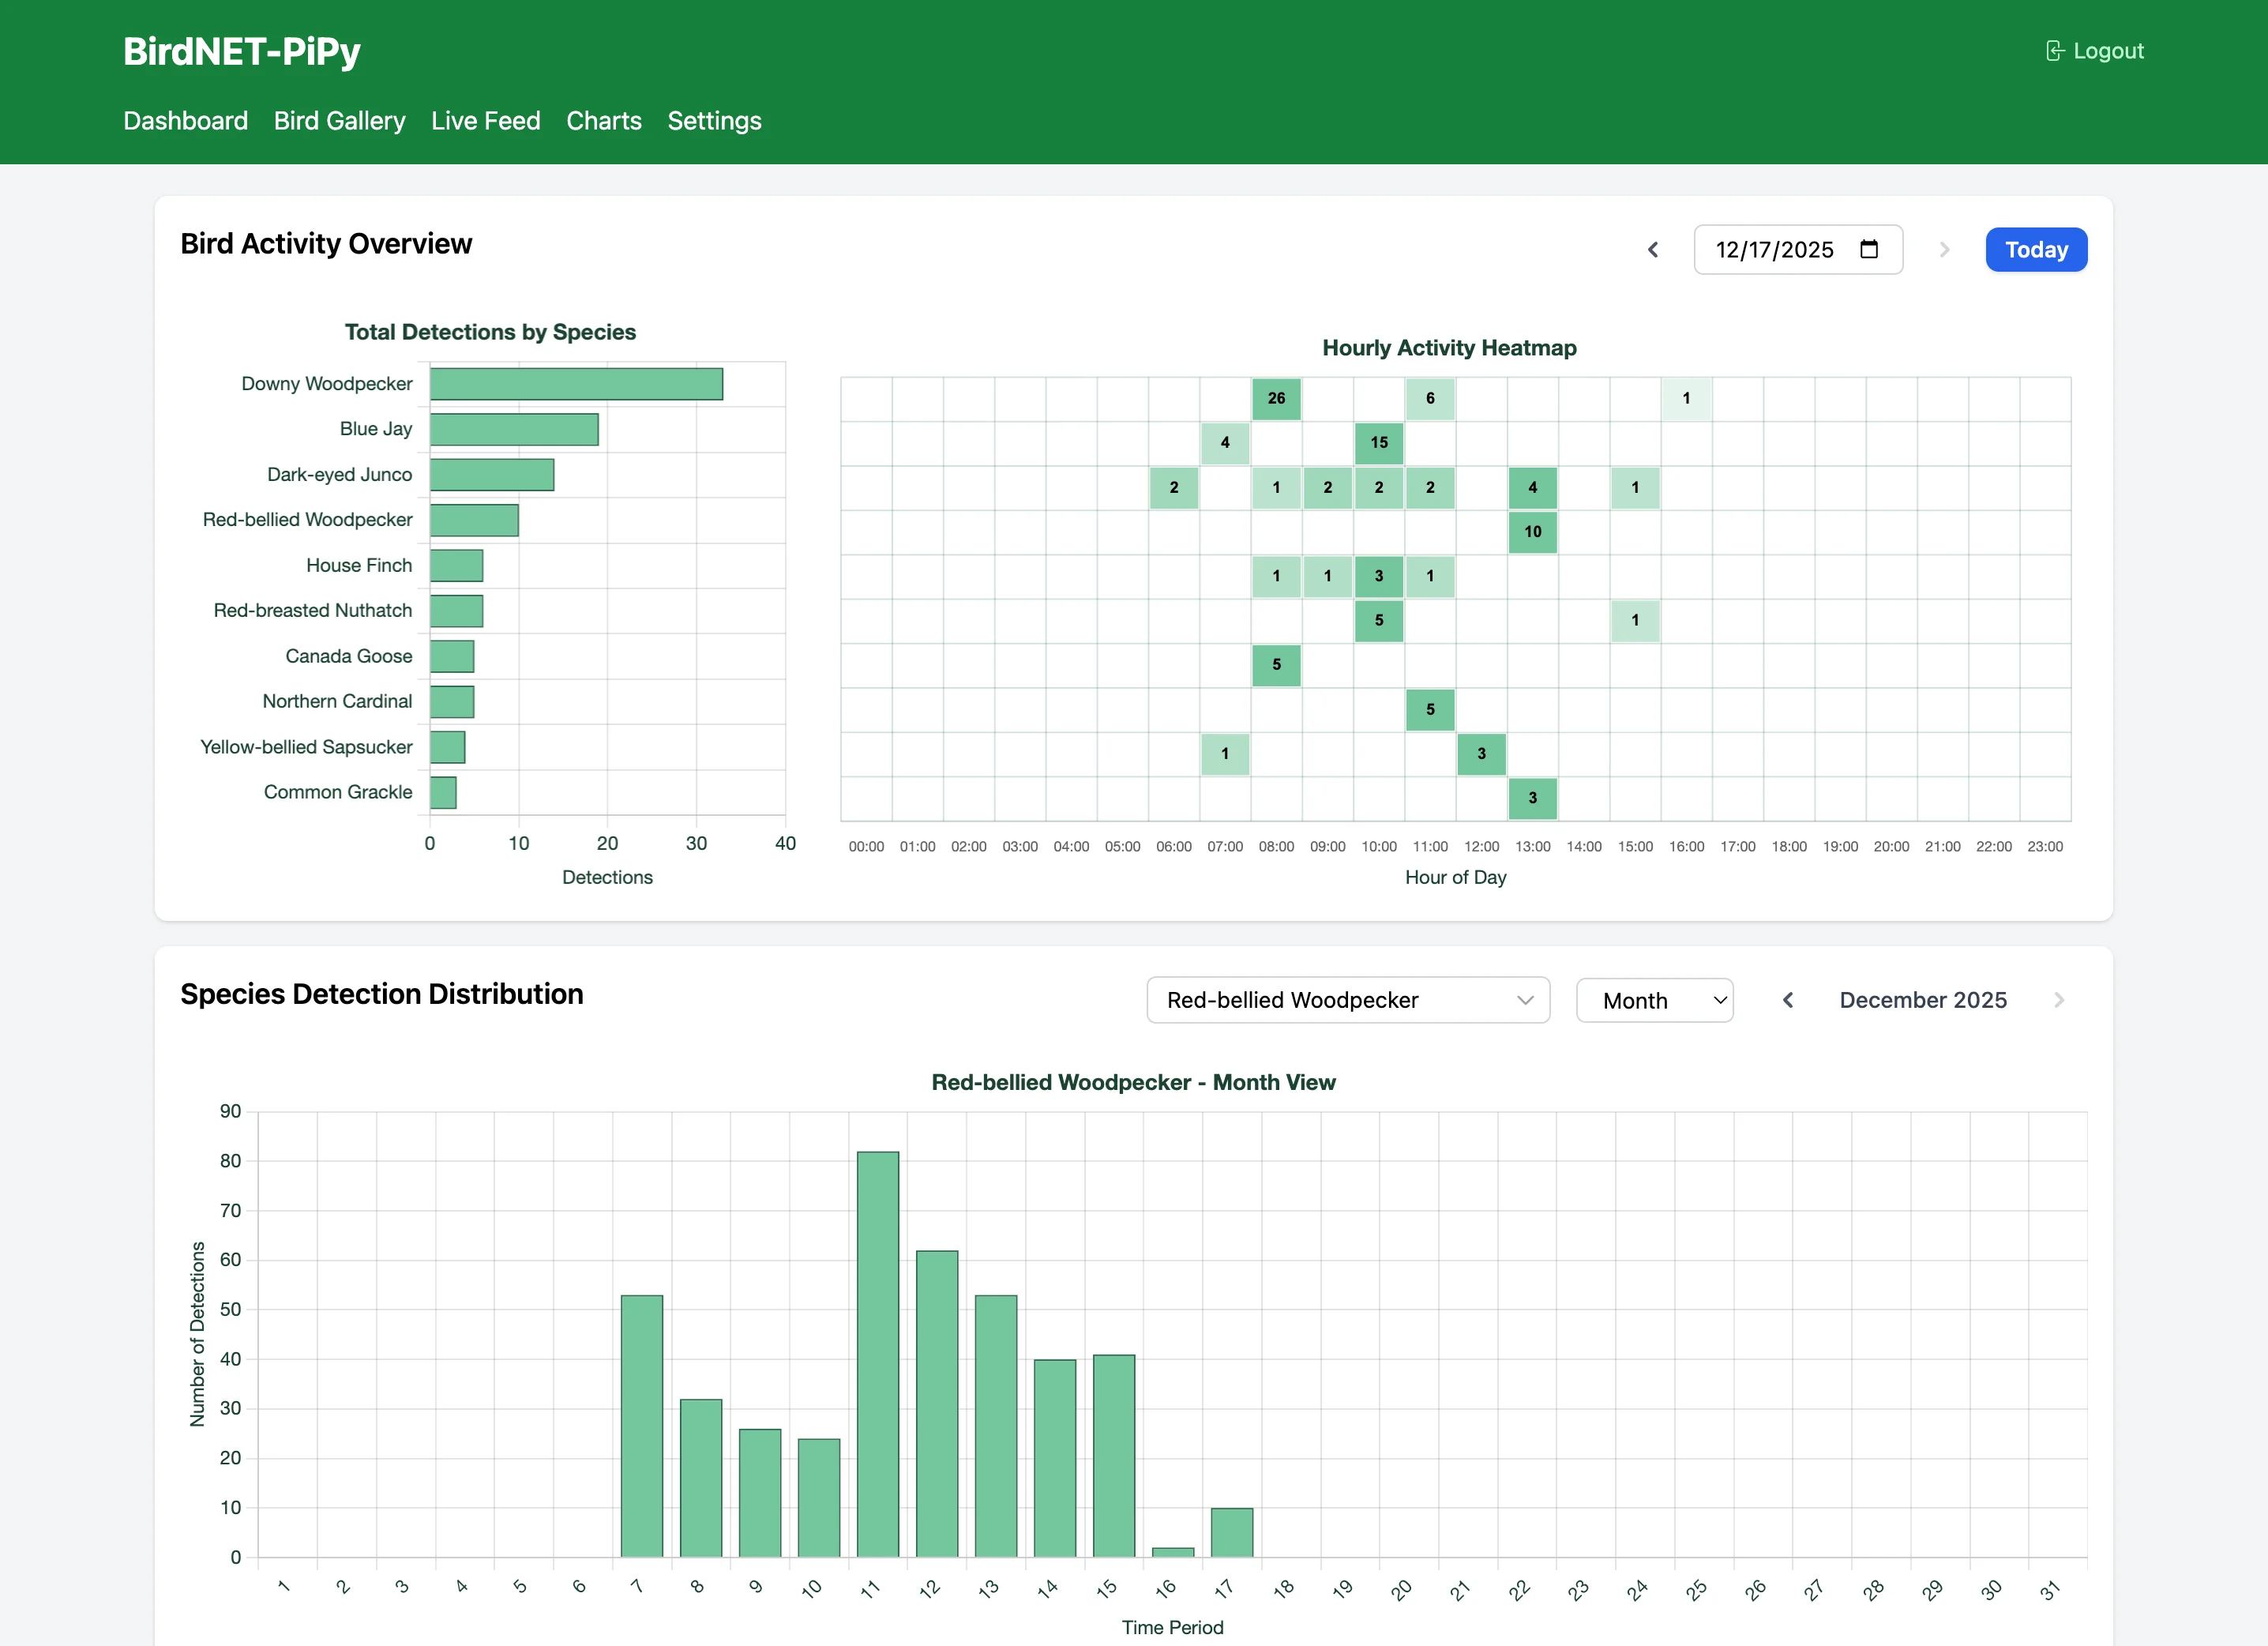Open the Dashboard nav item
The height and width of the screenshot is (1646, 2268).
tap(185, 121)
